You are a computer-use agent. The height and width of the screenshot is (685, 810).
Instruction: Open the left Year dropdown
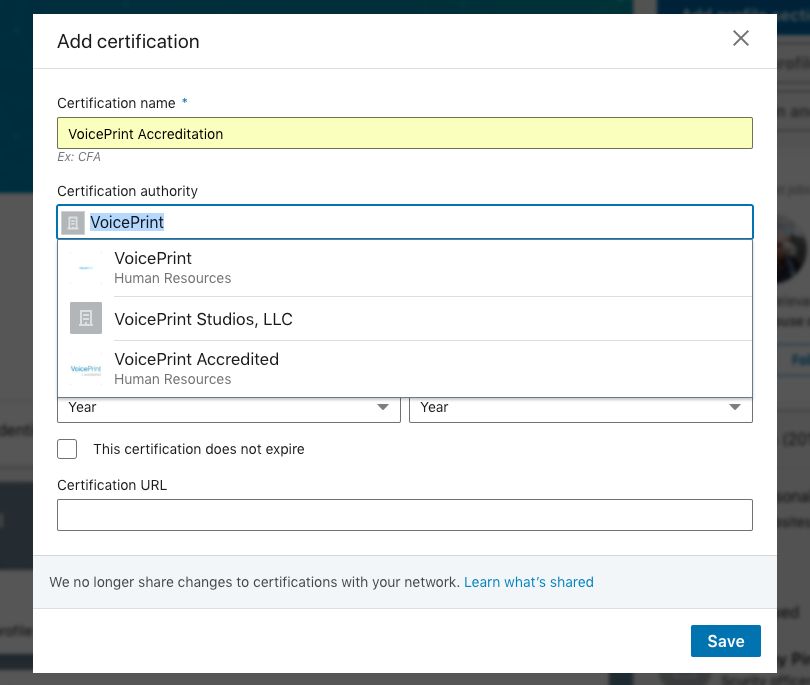point(229,408)
